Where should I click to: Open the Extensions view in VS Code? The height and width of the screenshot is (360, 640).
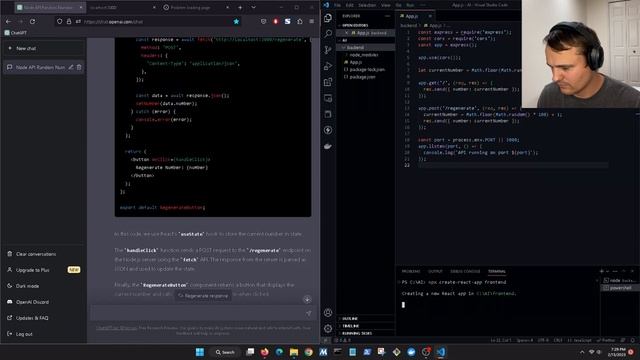pos(328,82)
